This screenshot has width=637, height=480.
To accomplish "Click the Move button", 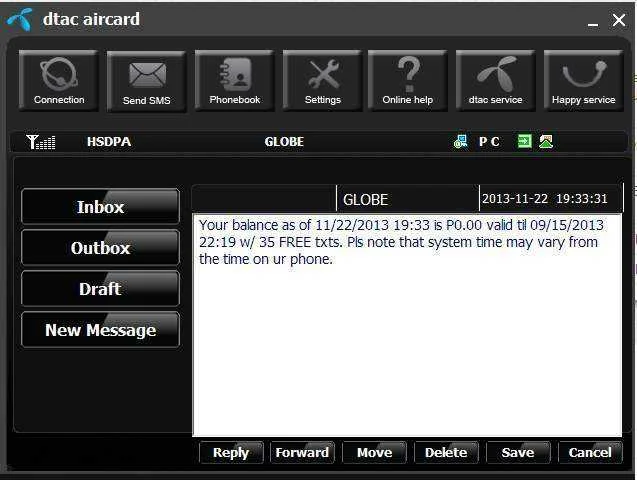I will pos(375,452).
